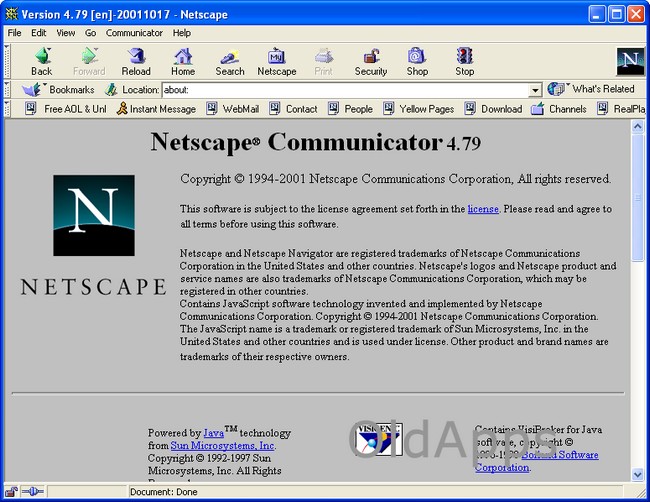Click the "Netscape Communicator 4.79" heading
The width and height of the screenshot is (650, 502).
(x=315, y=142)
